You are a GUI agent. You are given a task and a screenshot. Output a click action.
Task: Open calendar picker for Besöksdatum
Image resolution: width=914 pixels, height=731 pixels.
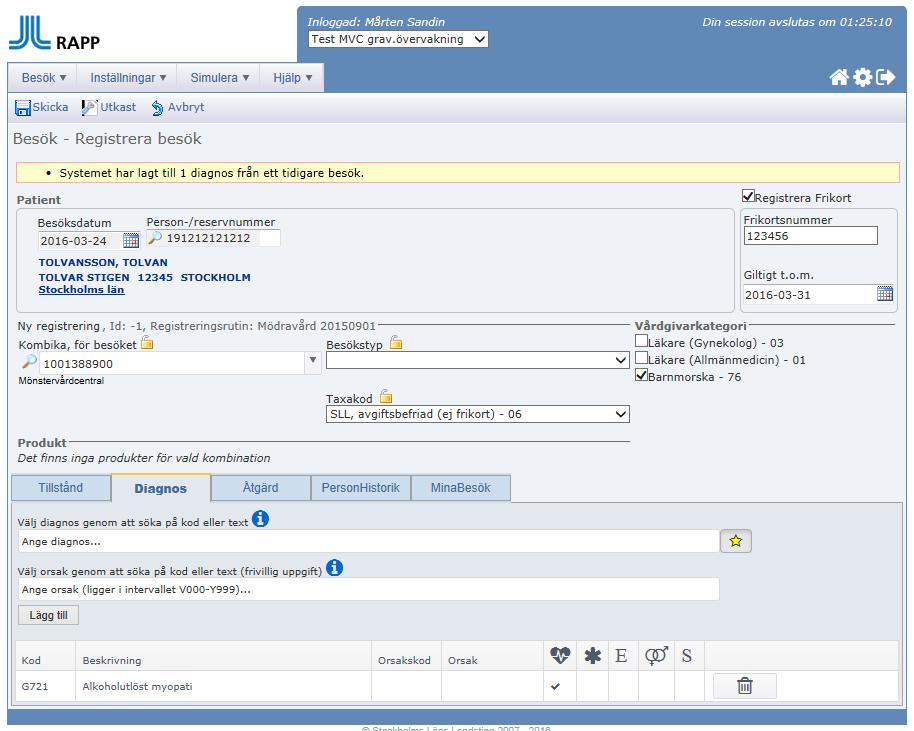click(131, 240)
